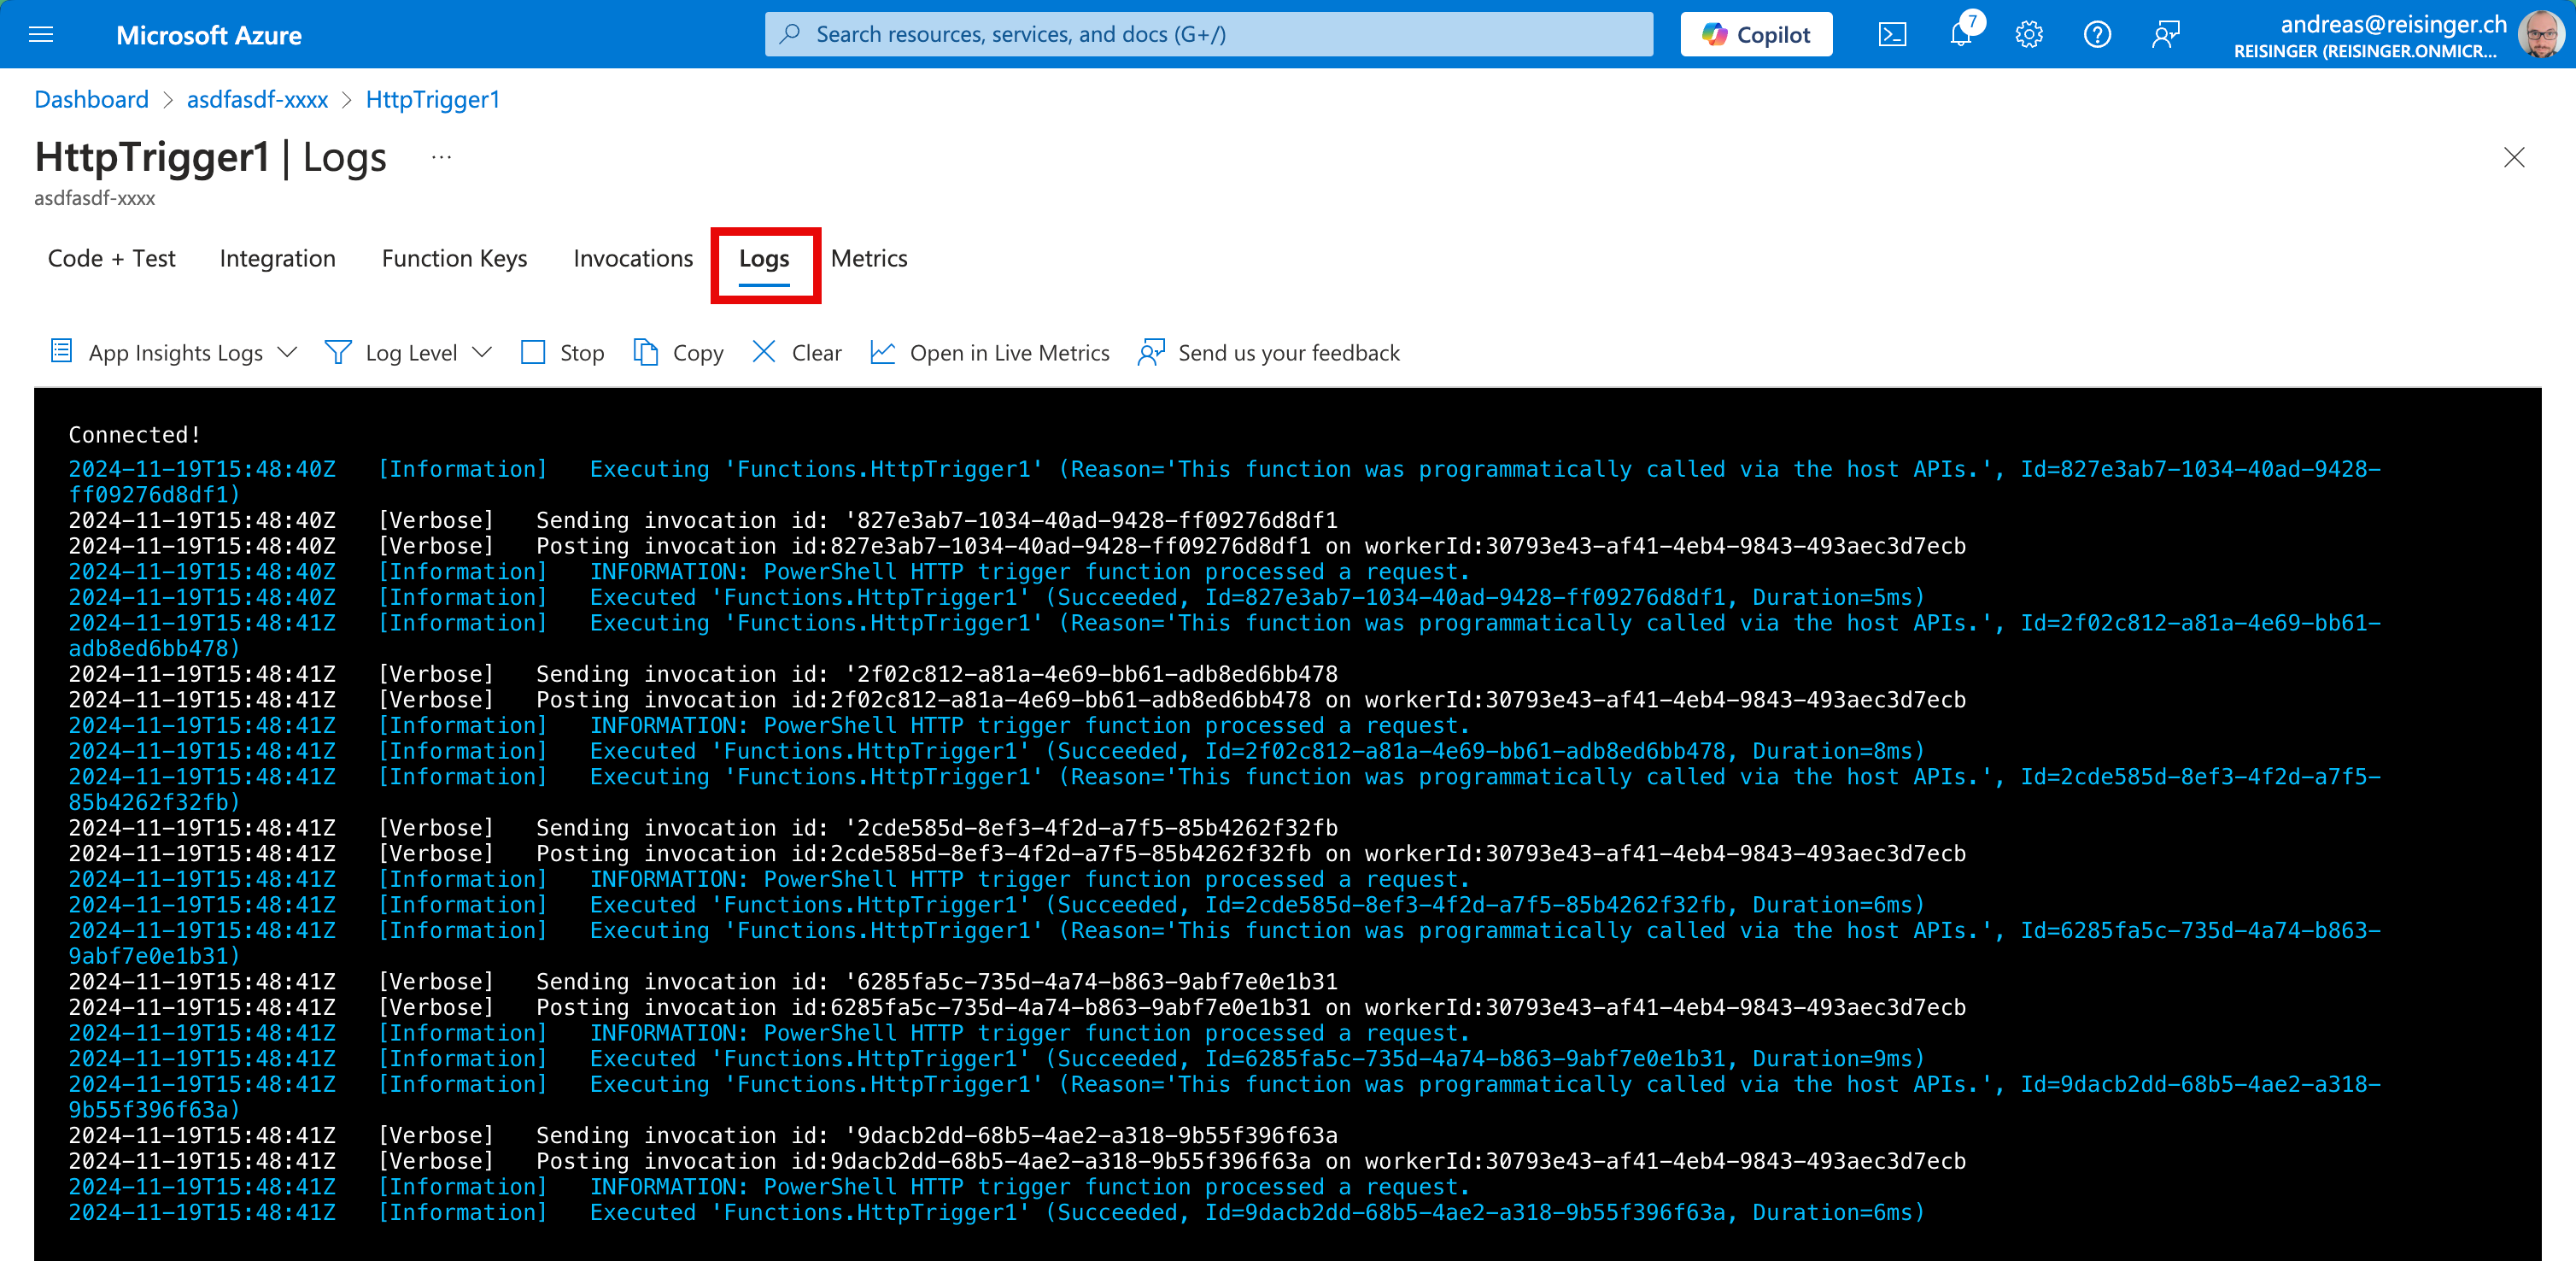Go to Microsoft Azure home
This screenshot has width=2576, height=1261.
(208, 35)
